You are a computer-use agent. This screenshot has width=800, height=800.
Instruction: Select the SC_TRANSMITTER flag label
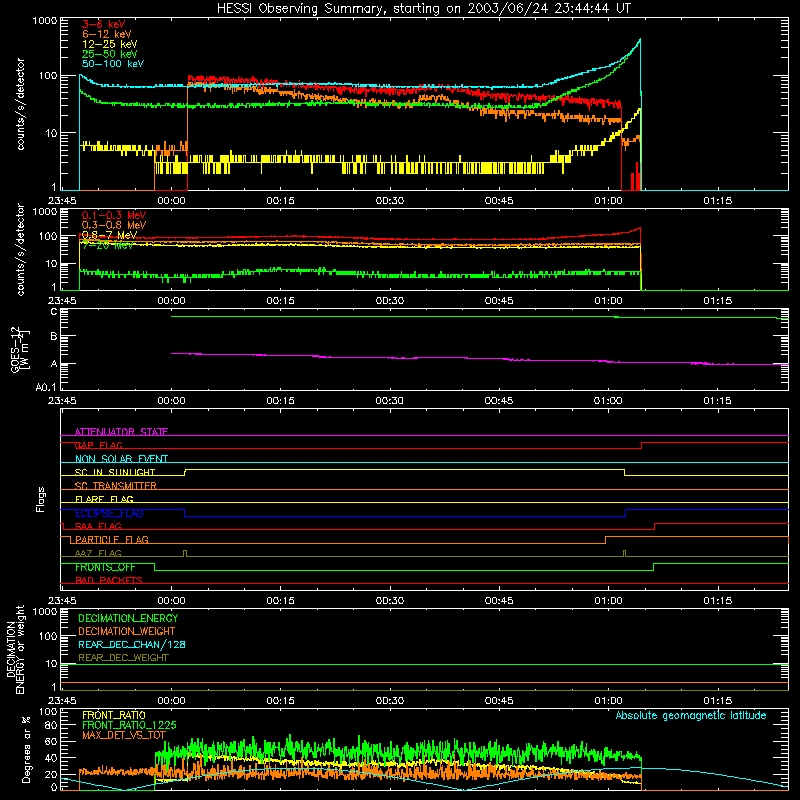116,486
